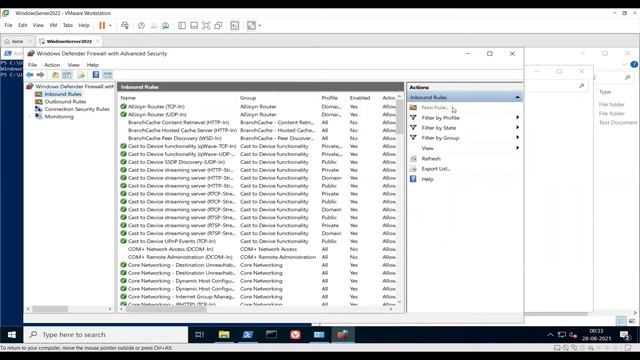The width and height of the screenshot is (640, 360).
Task: Open PowerShell from the taskbar
Action: (x=247, y=335)
